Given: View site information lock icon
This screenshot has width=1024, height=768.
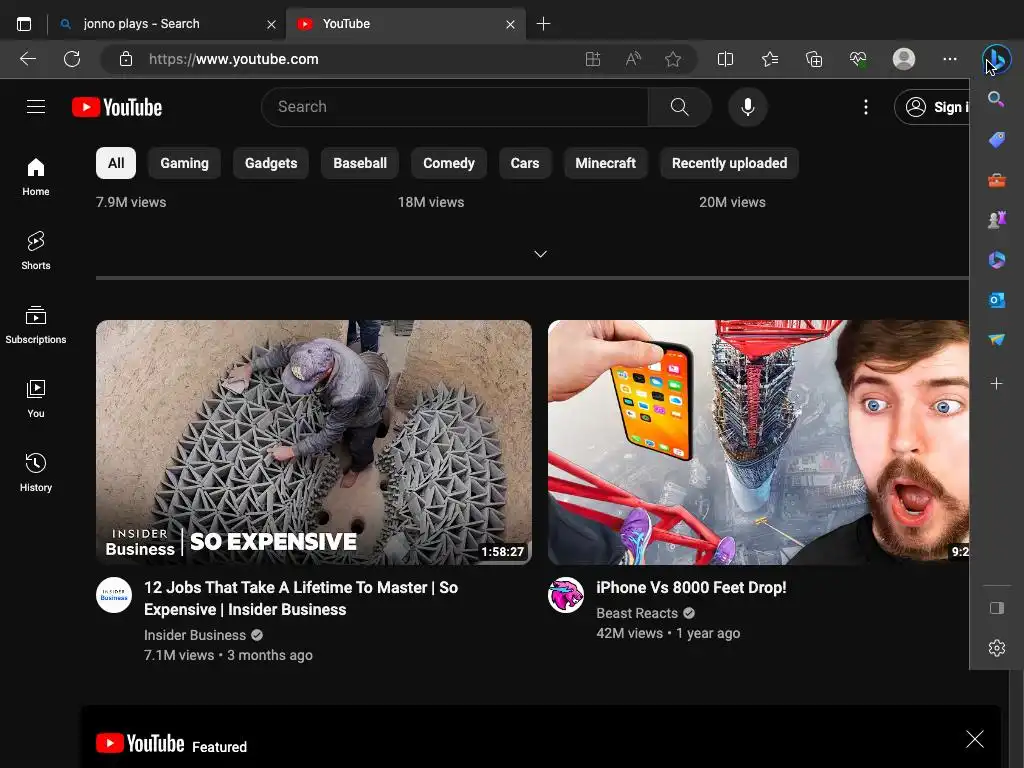Looking at the screenshot, I should tap(126, 59).
